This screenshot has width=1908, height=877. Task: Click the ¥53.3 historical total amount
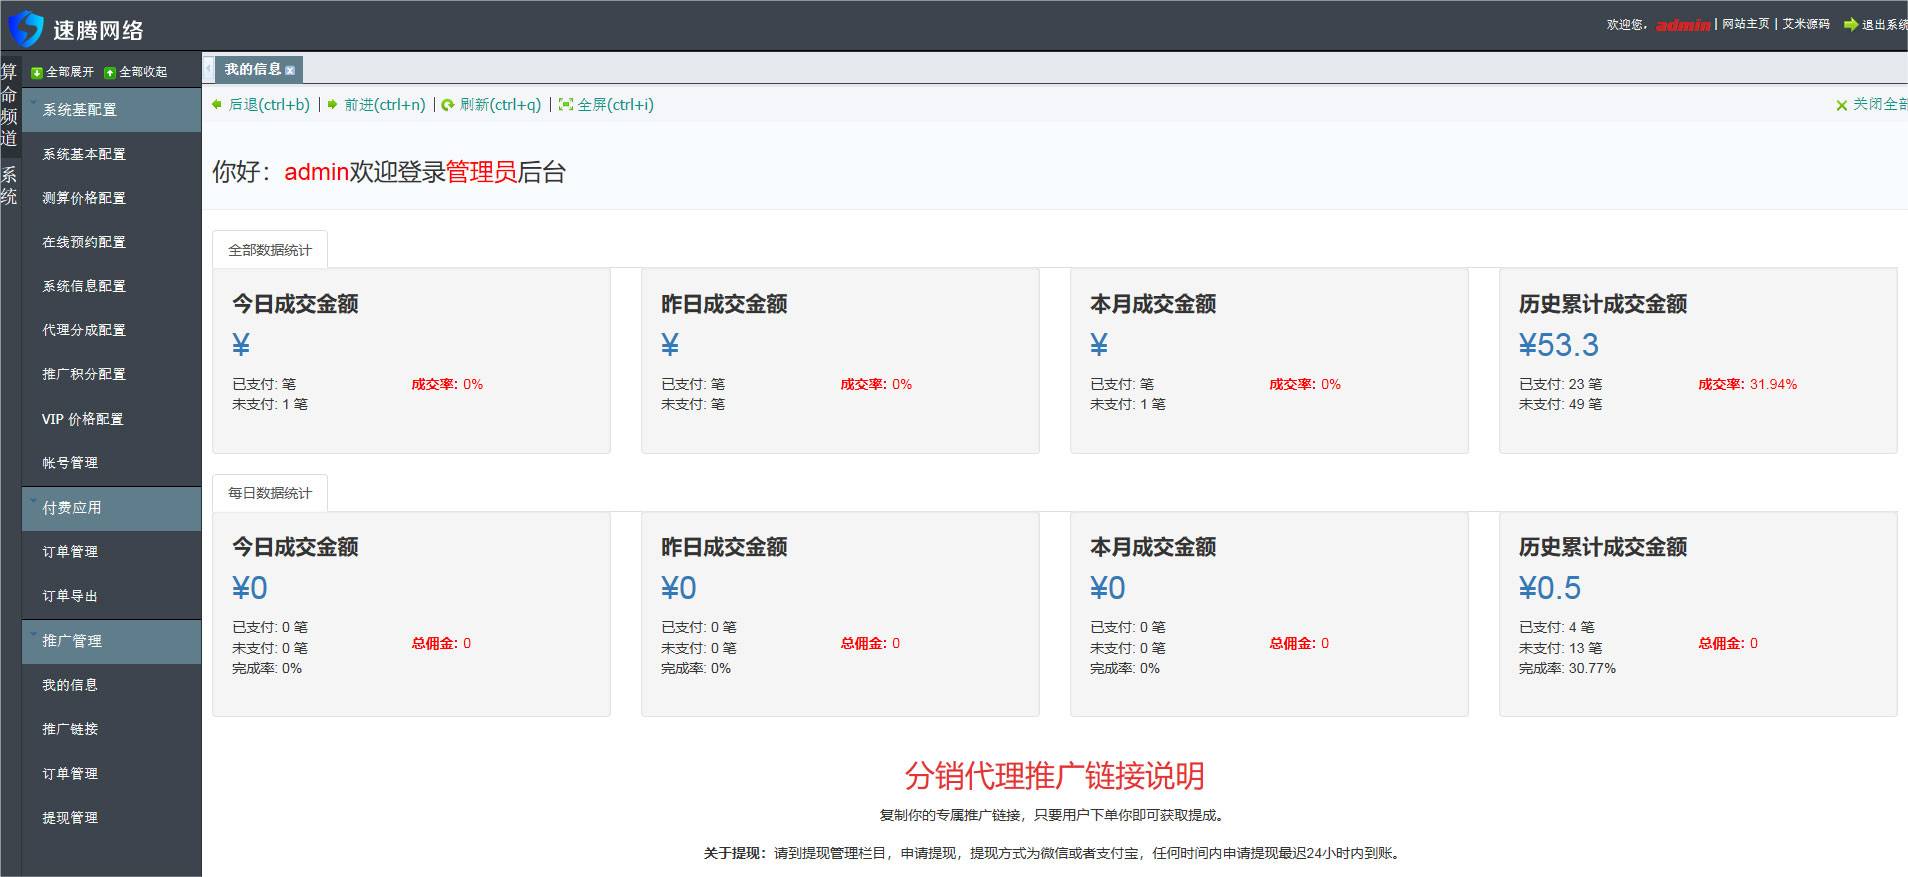(1559, 345)
